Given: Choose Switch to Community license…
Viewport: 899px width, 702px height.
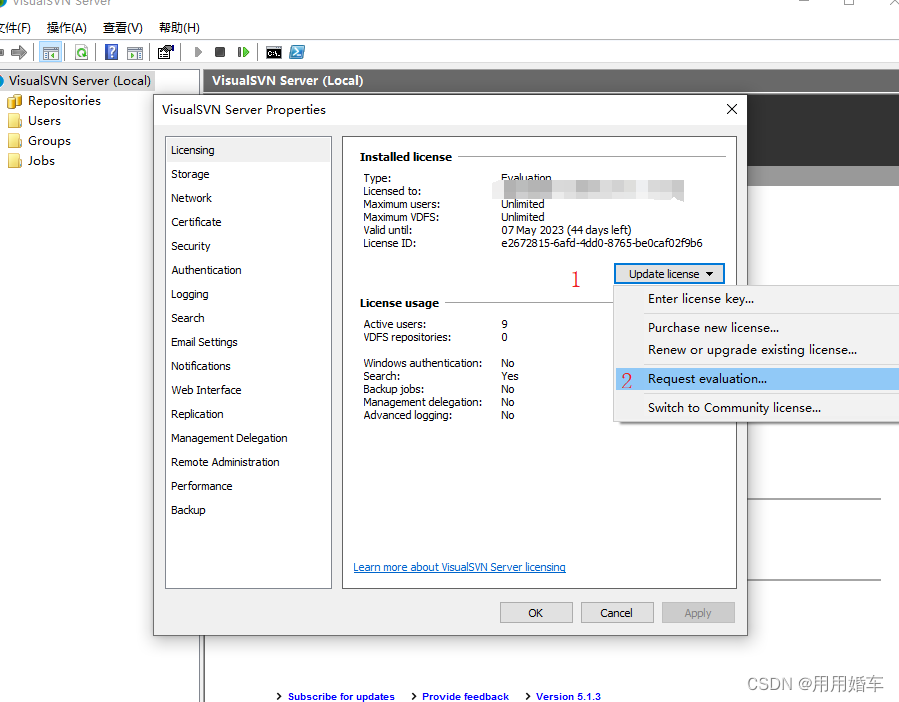Looking at the screenshot, I should click(734, 408).
